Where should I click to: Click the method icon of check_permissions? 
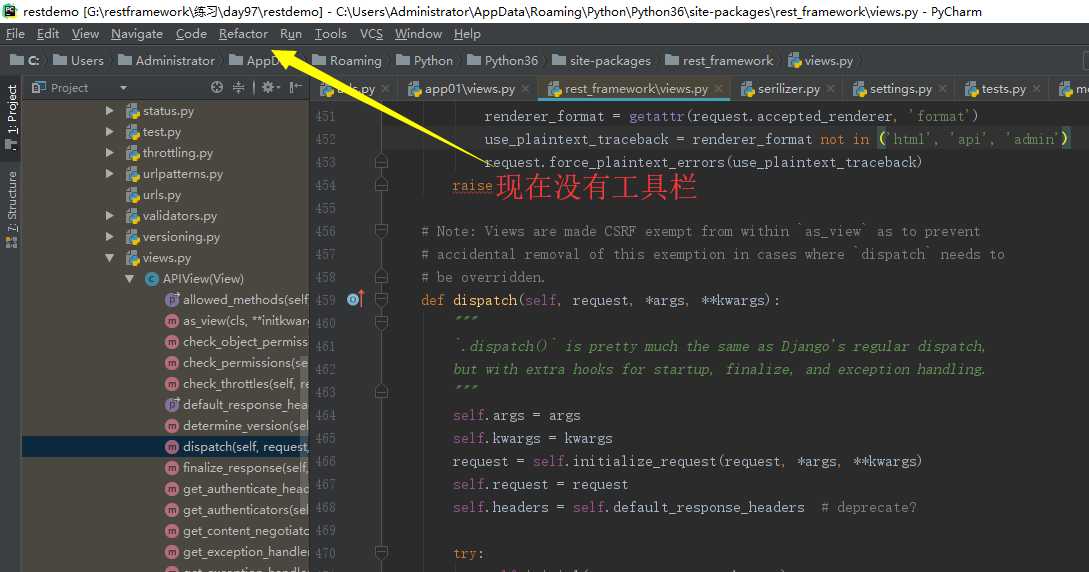[172, 362]
